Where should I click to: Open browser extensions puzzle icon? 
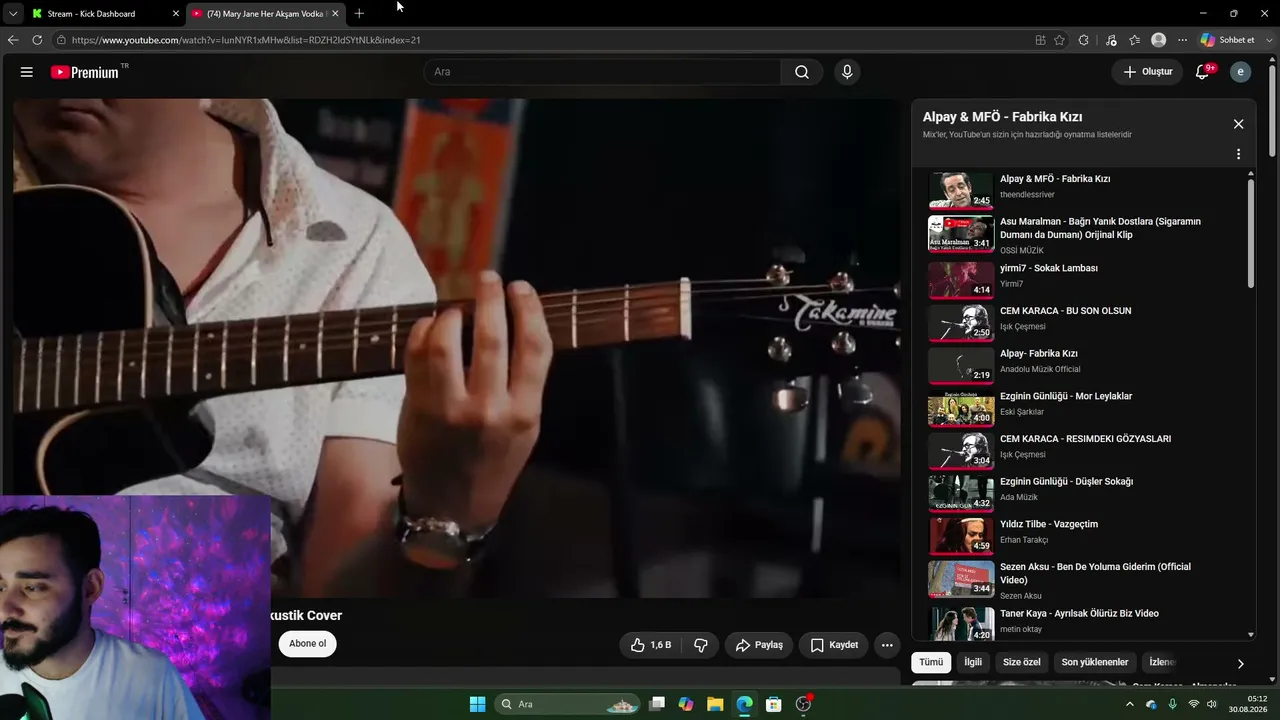click(1084, 40)
